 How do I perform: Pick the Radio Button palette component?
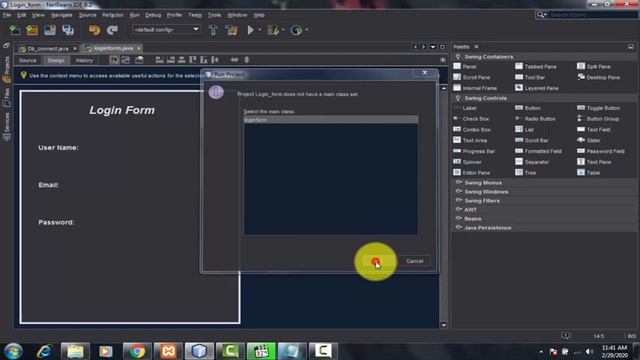535,118
